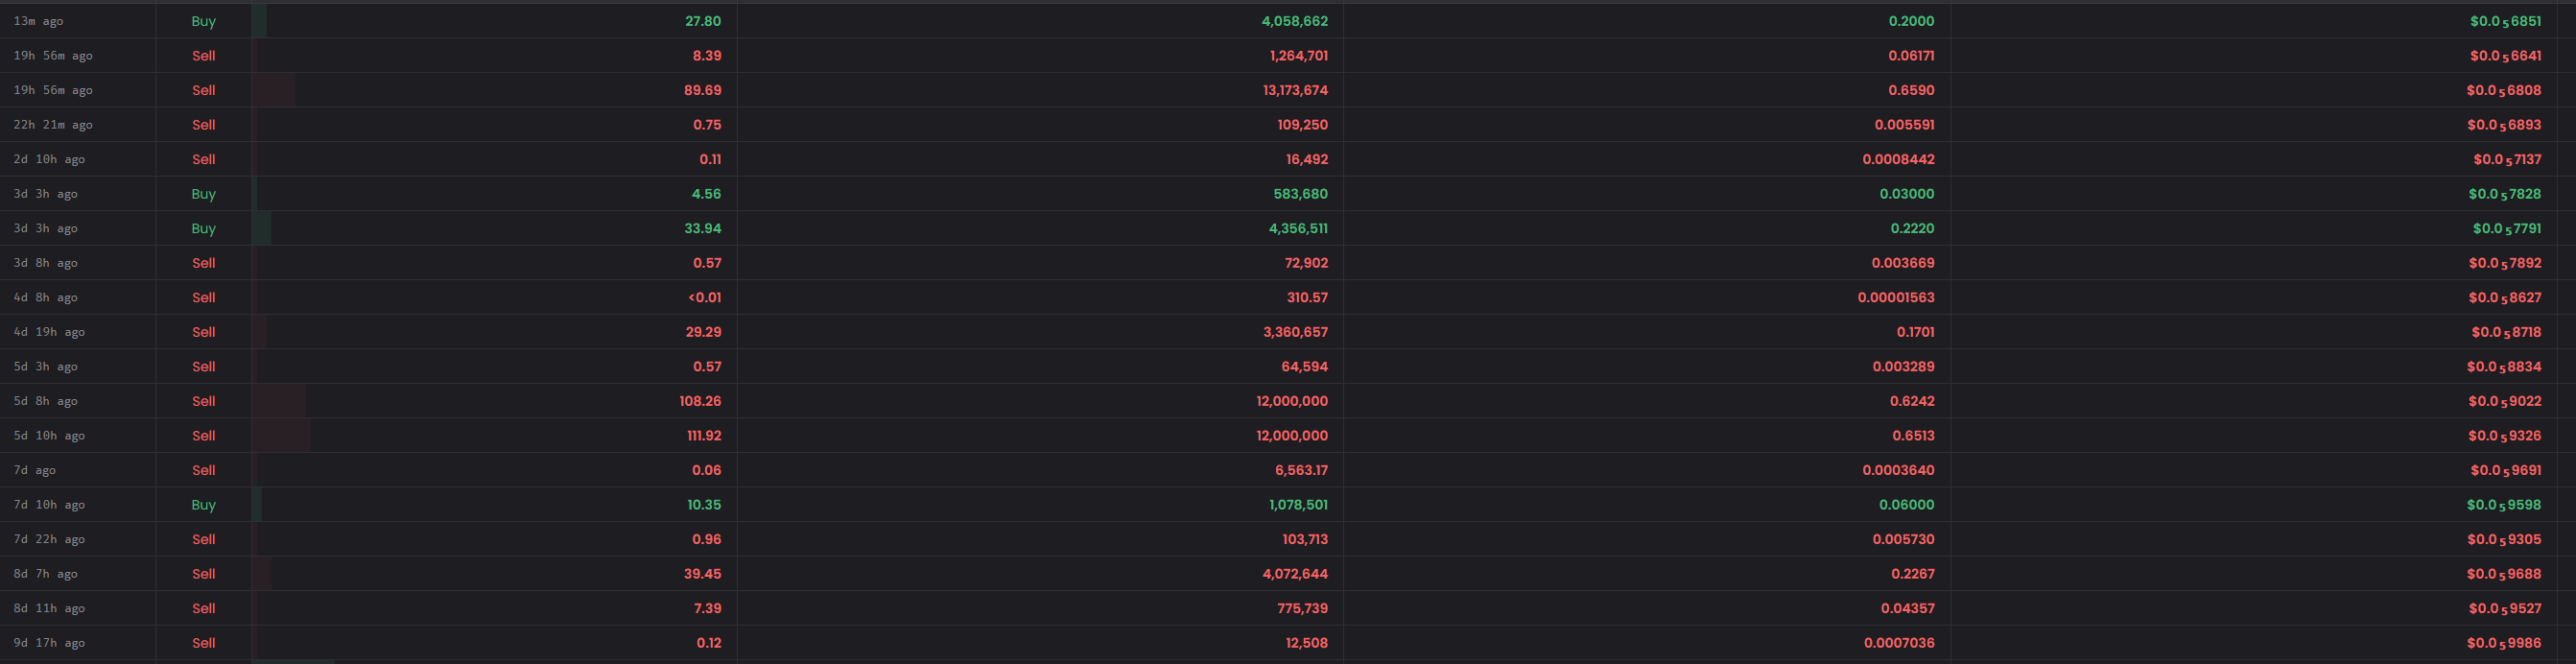Click the <0.01 USD value

coord(704,297)
